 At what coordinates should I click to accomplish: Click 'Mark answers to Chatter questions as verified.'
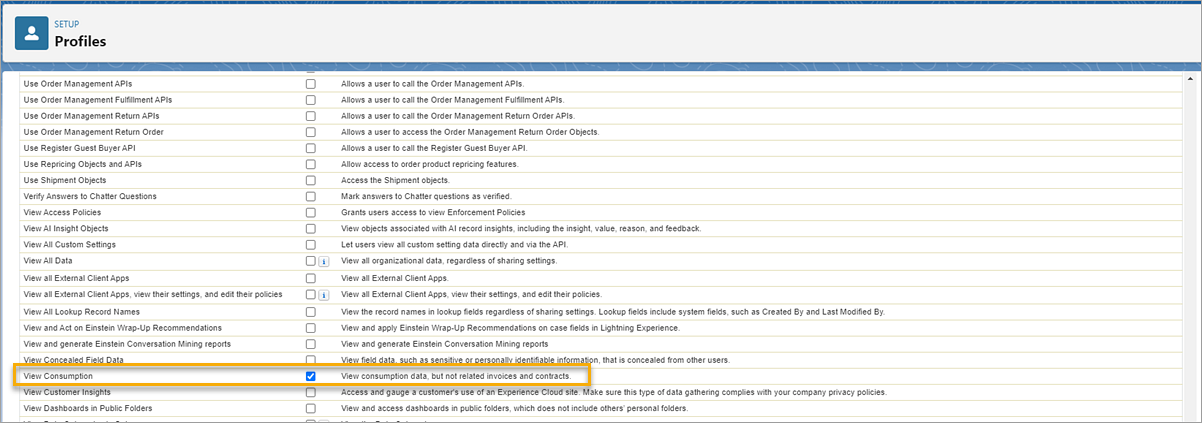coord(427,196)
